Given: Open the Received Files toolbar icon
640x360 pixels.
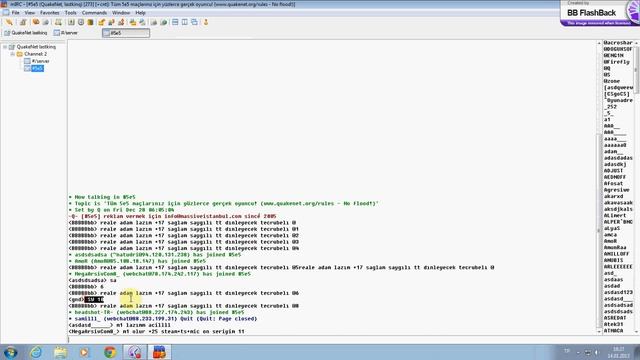Looking at the screenshot, I should (x=133, y=22).
